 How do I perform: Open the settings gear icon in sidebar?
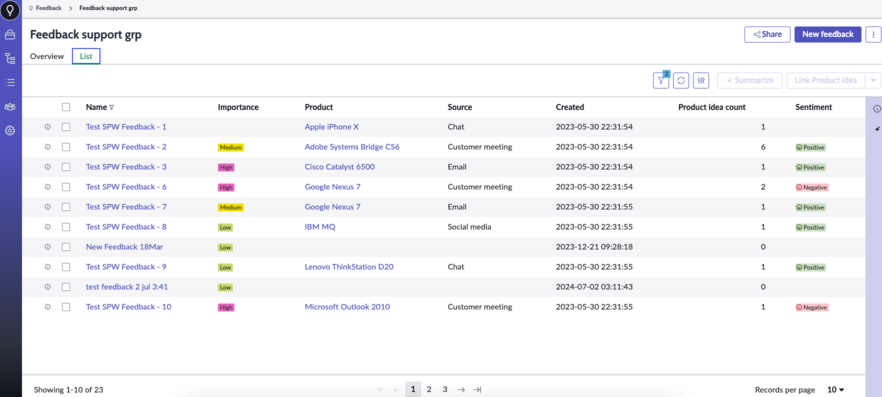[x=10, y=131]
